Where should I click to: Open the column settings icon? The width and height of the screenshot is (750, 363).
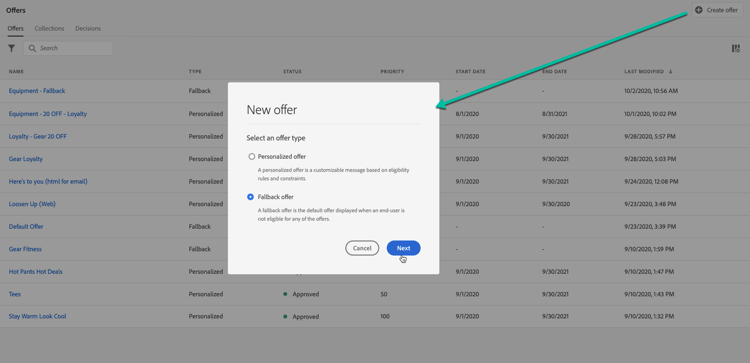coord(736,48)
